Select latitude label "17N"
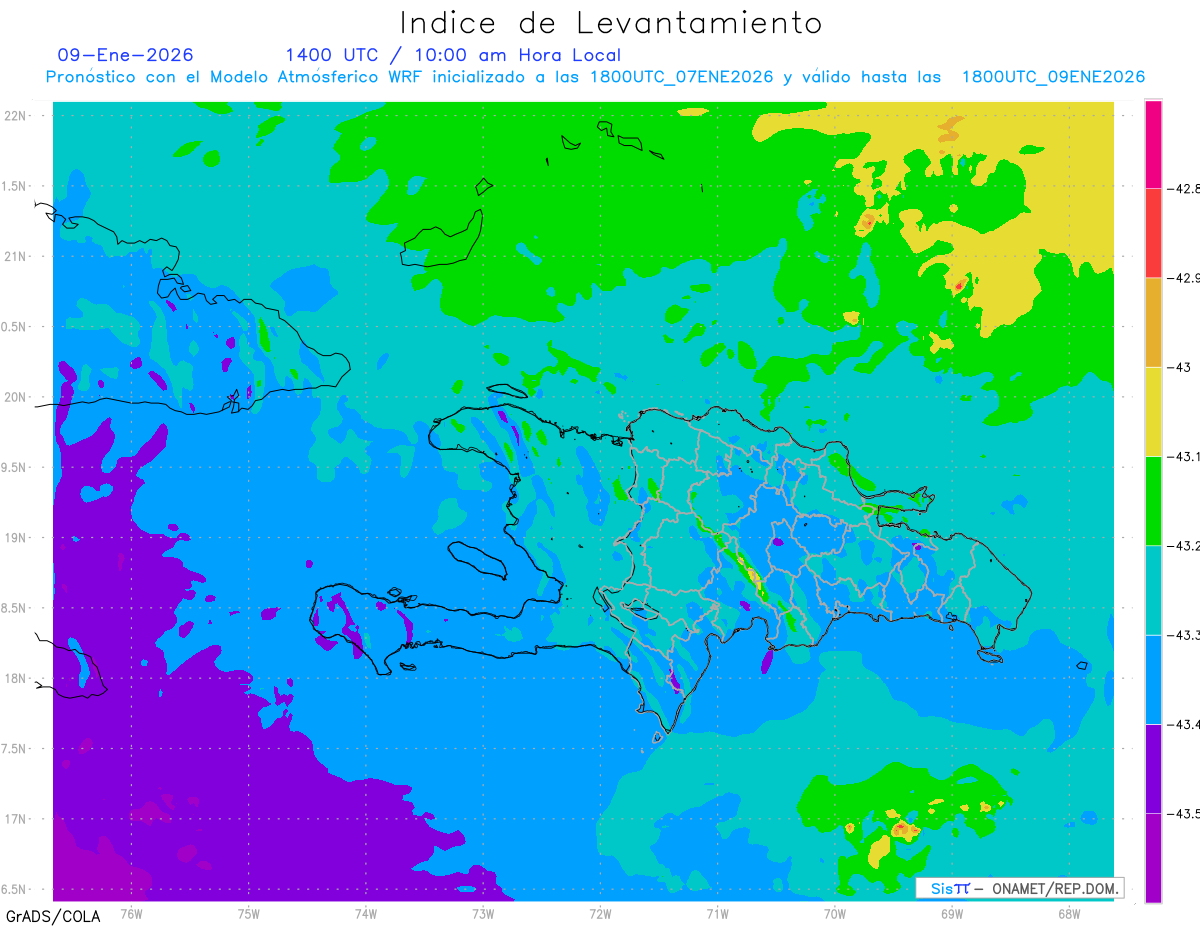 click(16, 819)
